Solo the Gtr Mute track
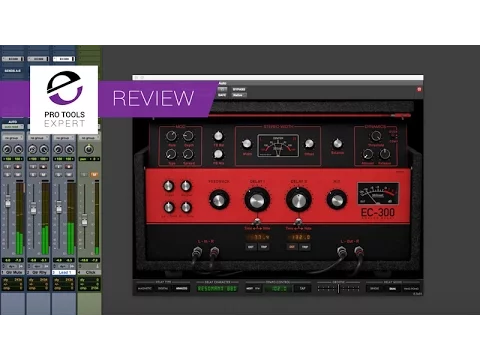The image size is (480, 360). 8,174
